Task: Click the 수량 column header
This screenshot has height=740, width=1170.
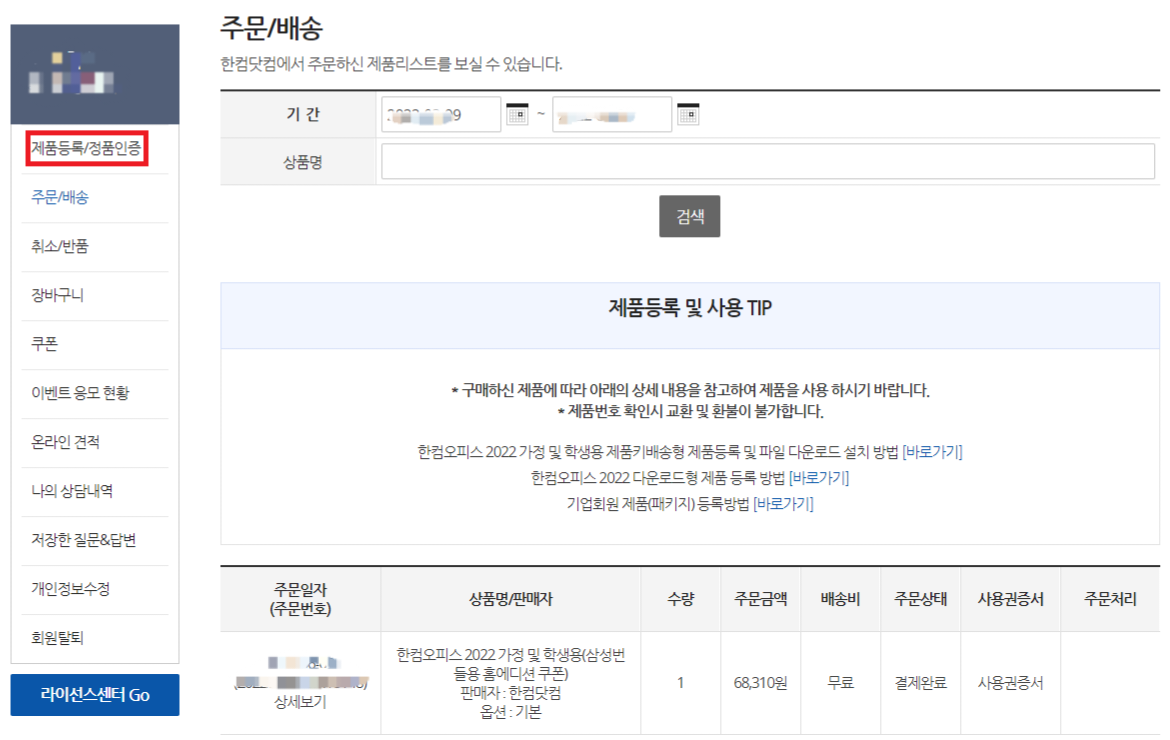Action: click(x=681, y=599)
